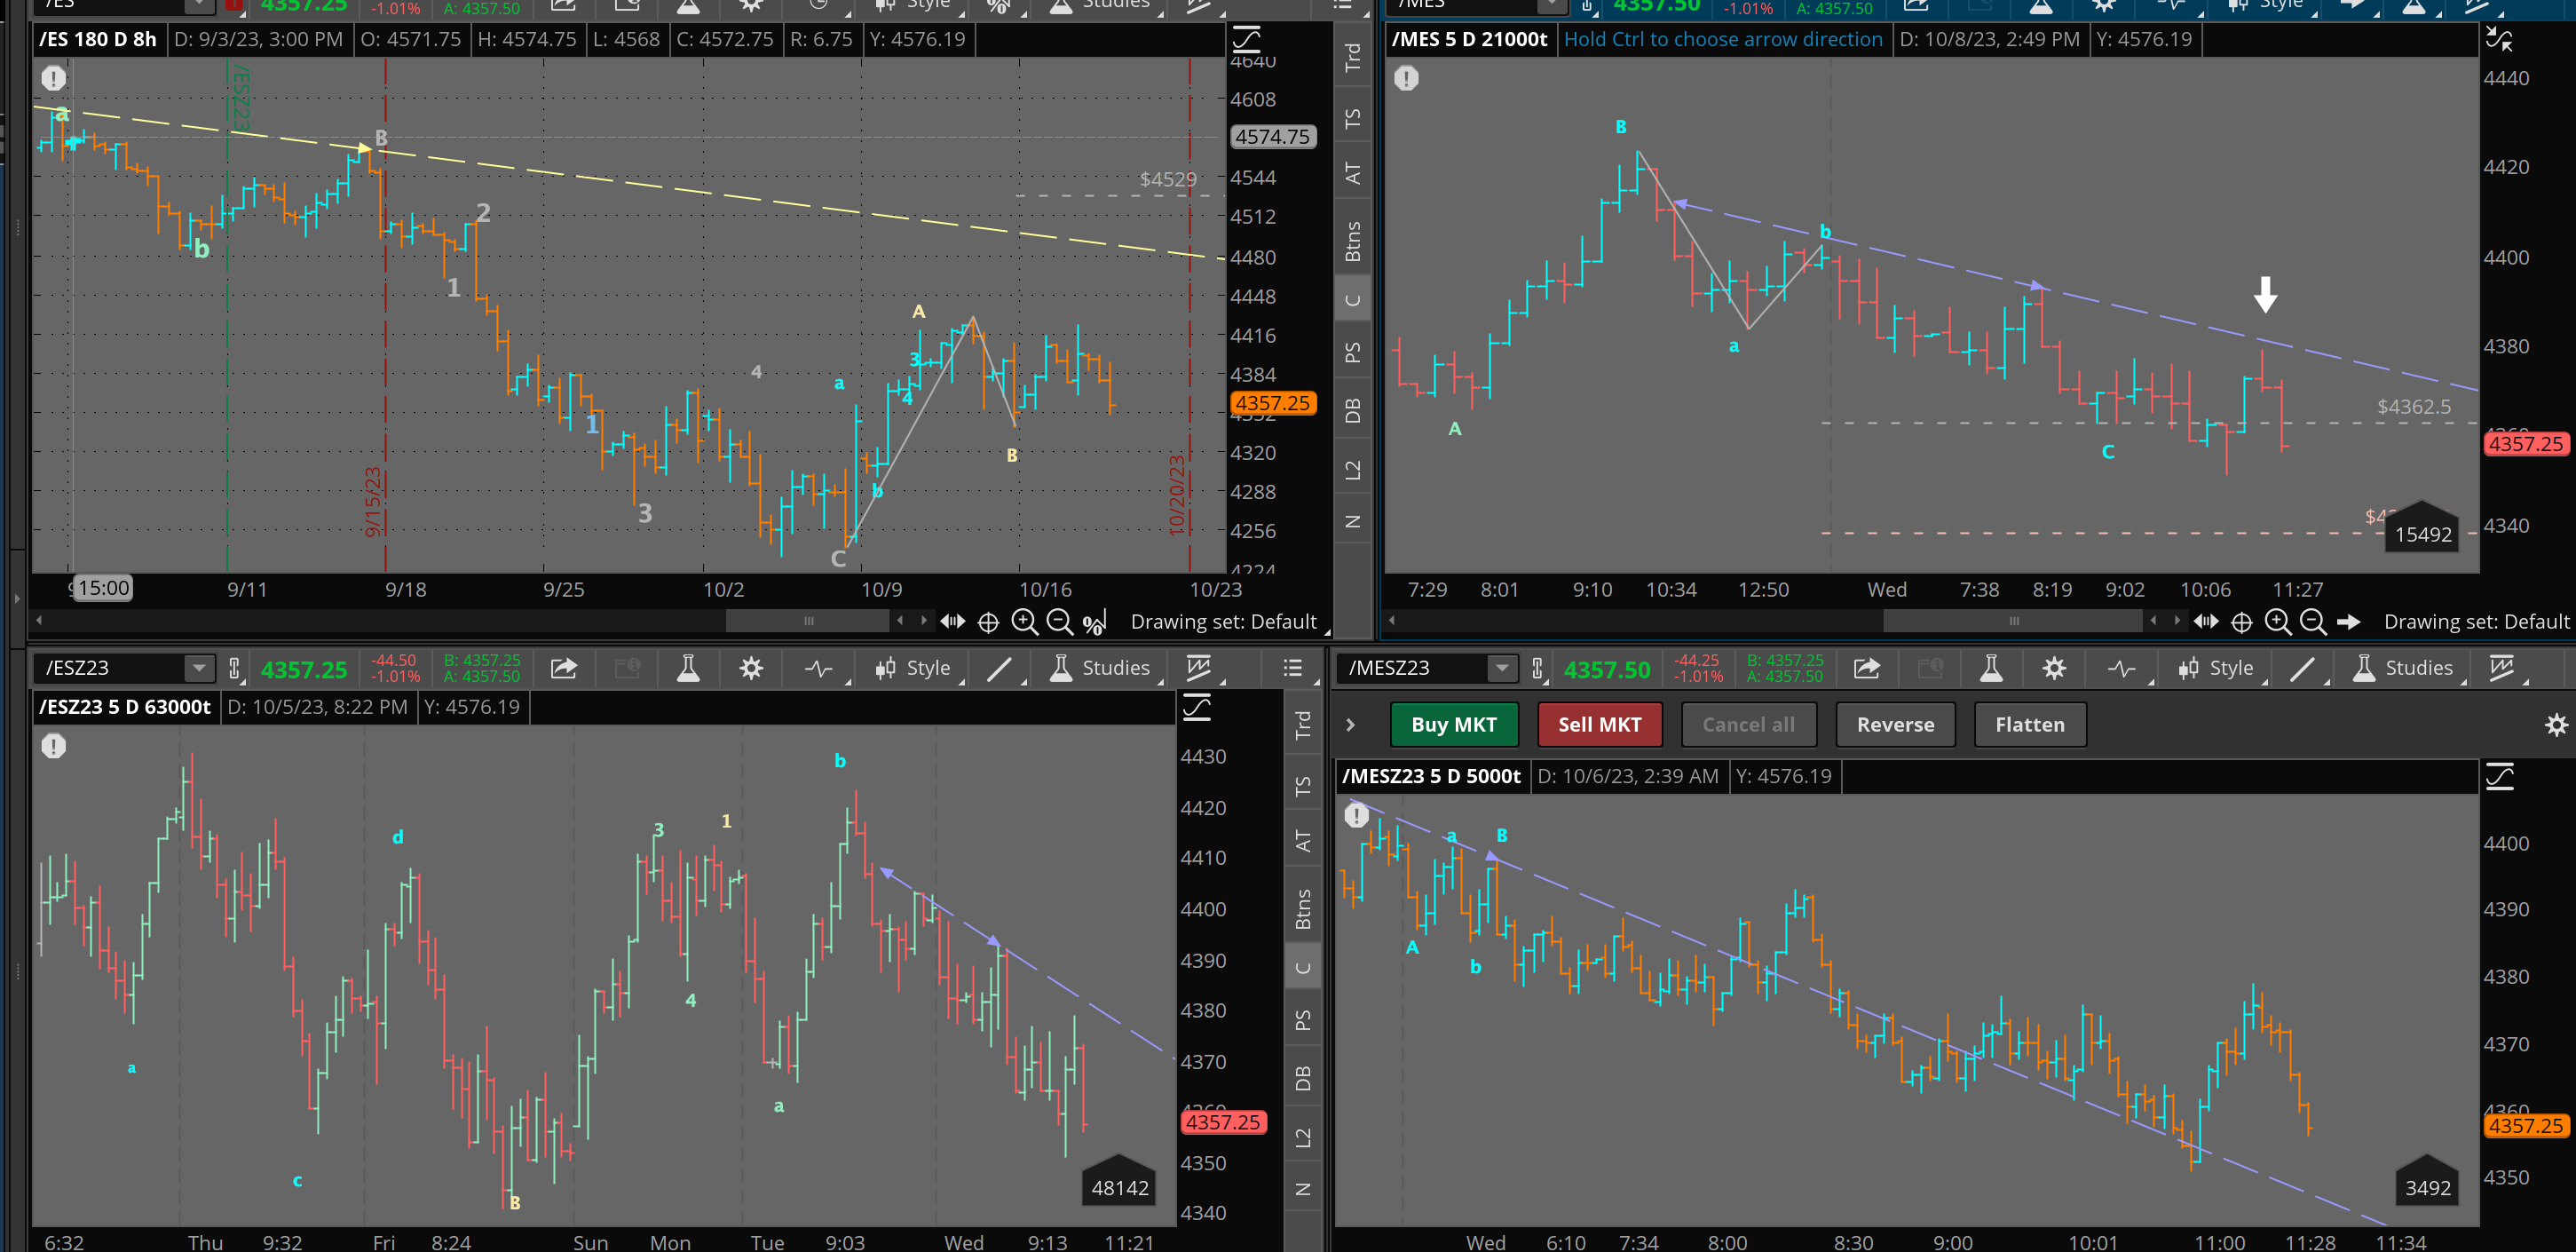This screenshot has width=2576, height=1252.
Task: Click the scroll-right arrow under the /ES 180 D chart
Action: [x=923, y=621]
